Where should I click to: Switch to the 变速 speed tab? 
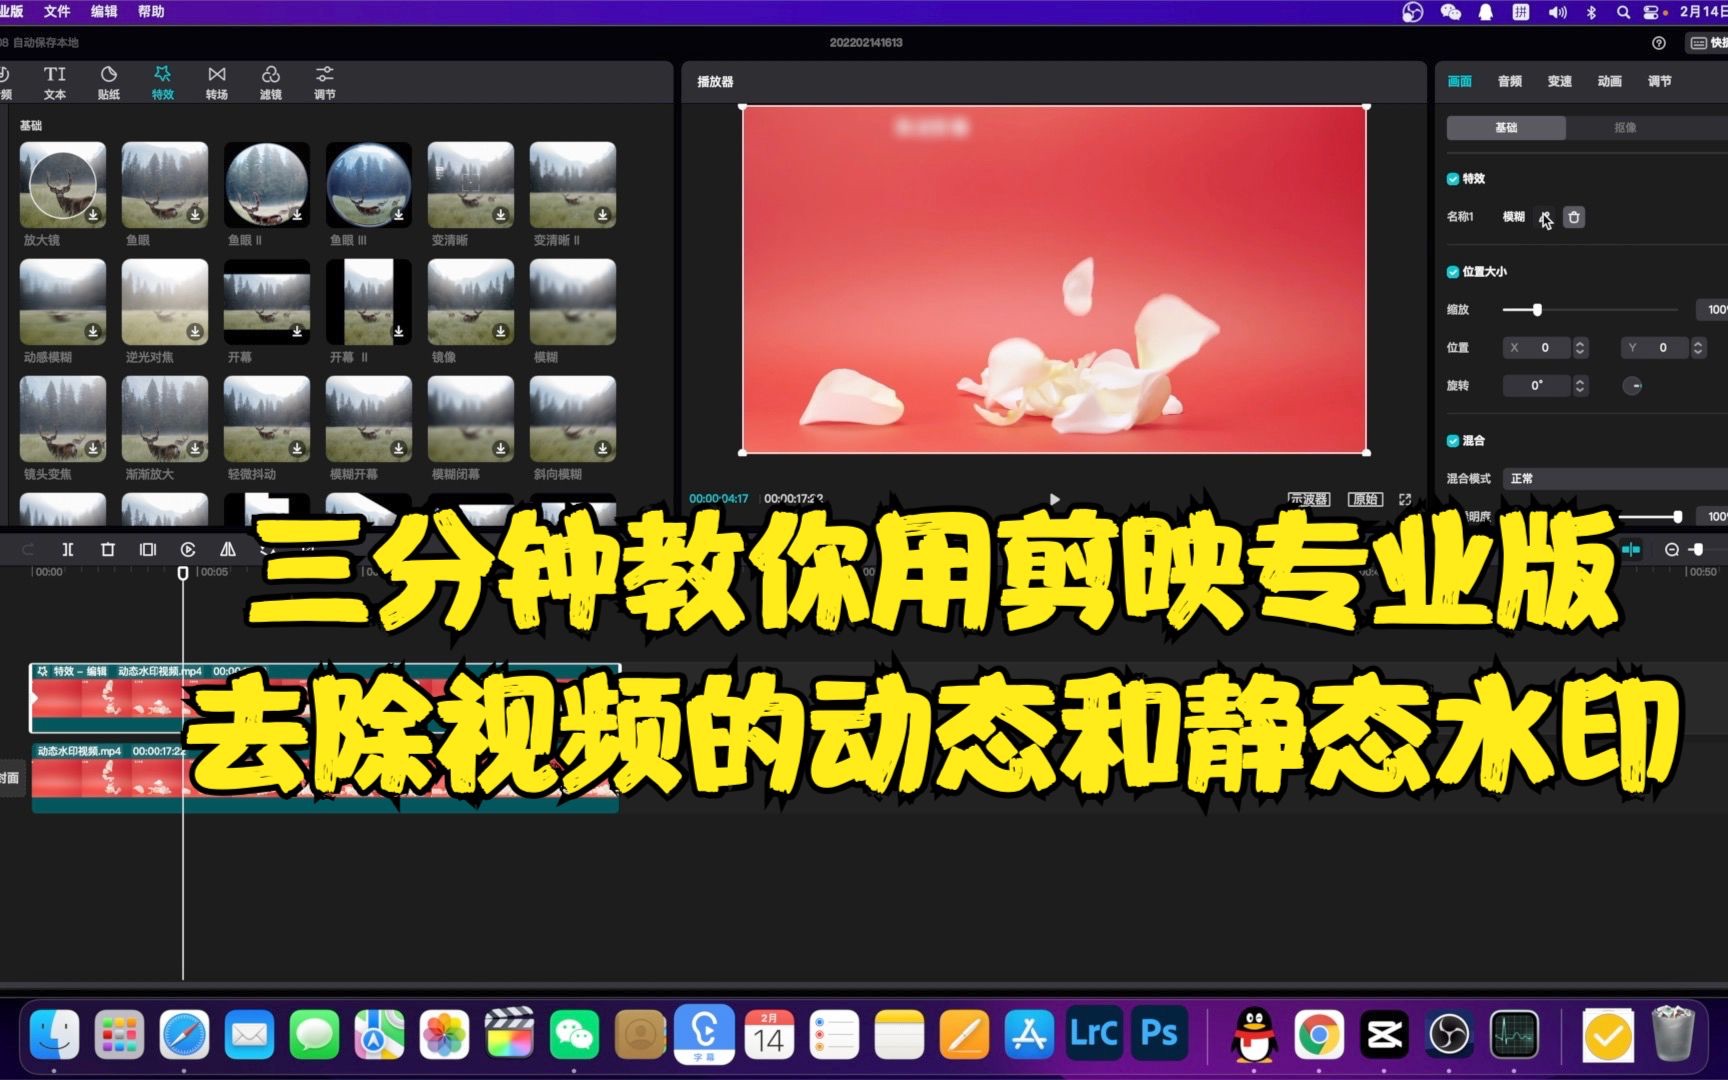click(x=1560, y=82)
